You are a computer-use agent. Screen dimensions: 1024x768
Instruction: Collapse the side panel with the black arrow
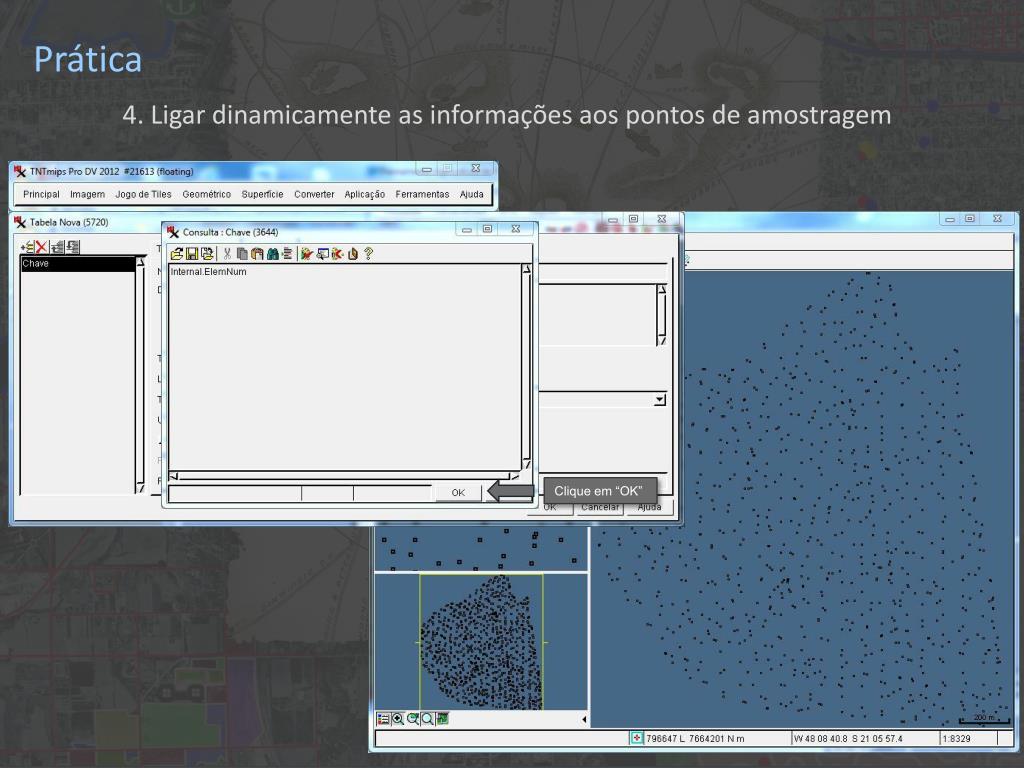pos(584,719)
